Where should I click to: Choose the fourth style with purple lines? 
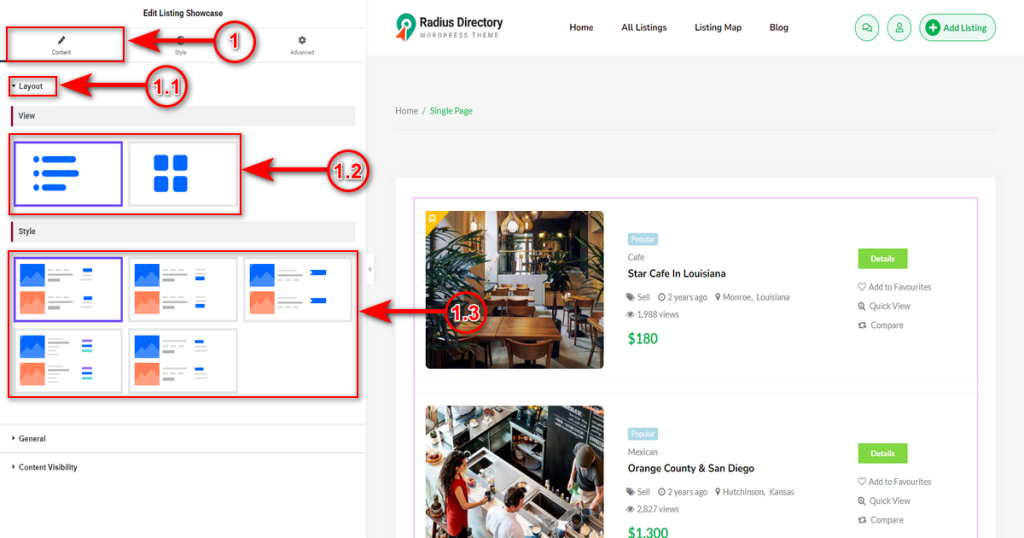click(x=68, y=361)
